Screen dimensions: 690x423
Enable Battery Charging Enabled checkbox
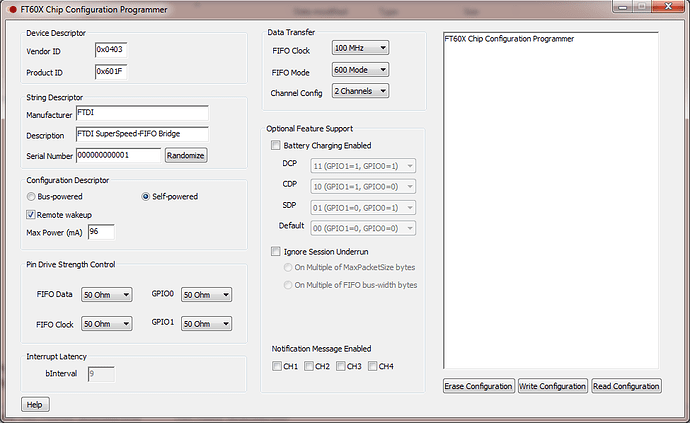coord(275,145)
